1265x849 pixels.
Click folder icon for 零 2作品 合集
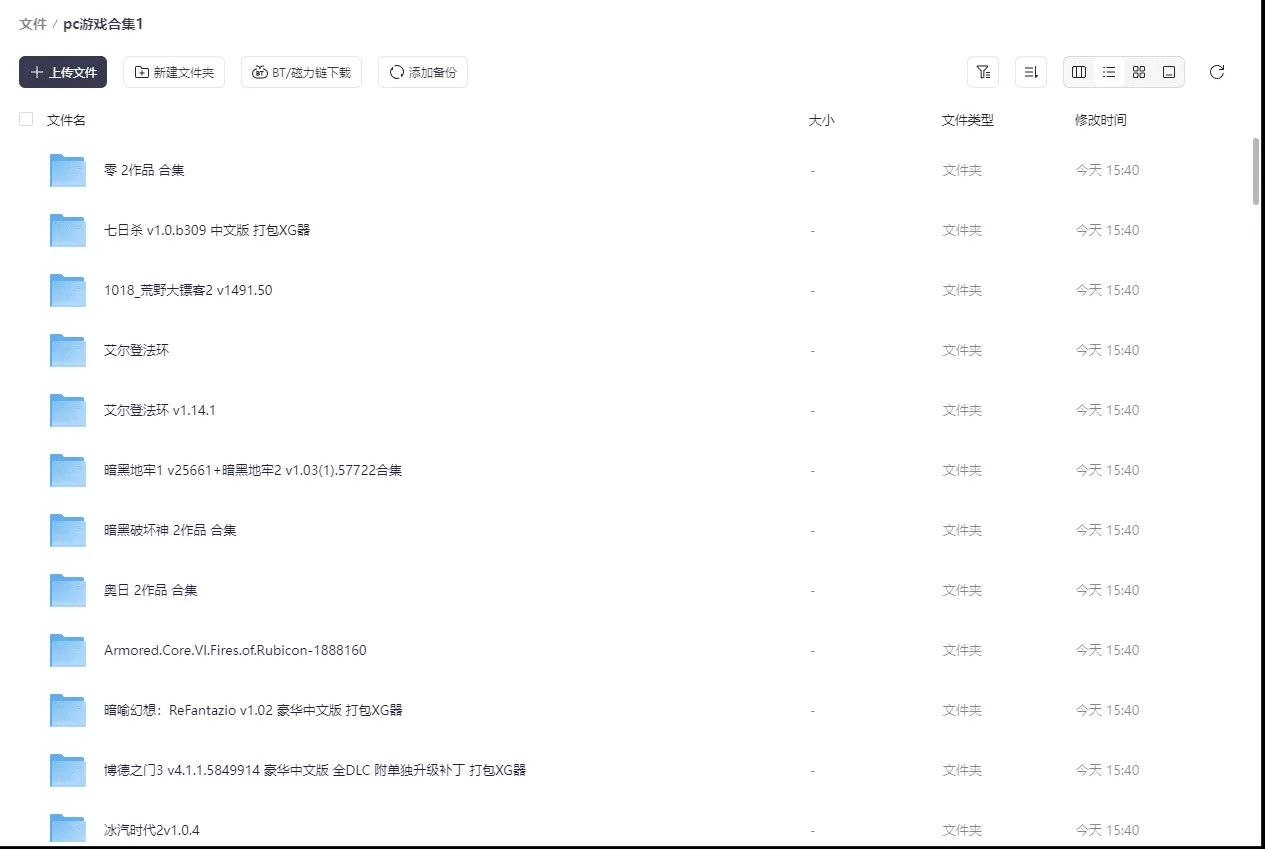[68, 170]
